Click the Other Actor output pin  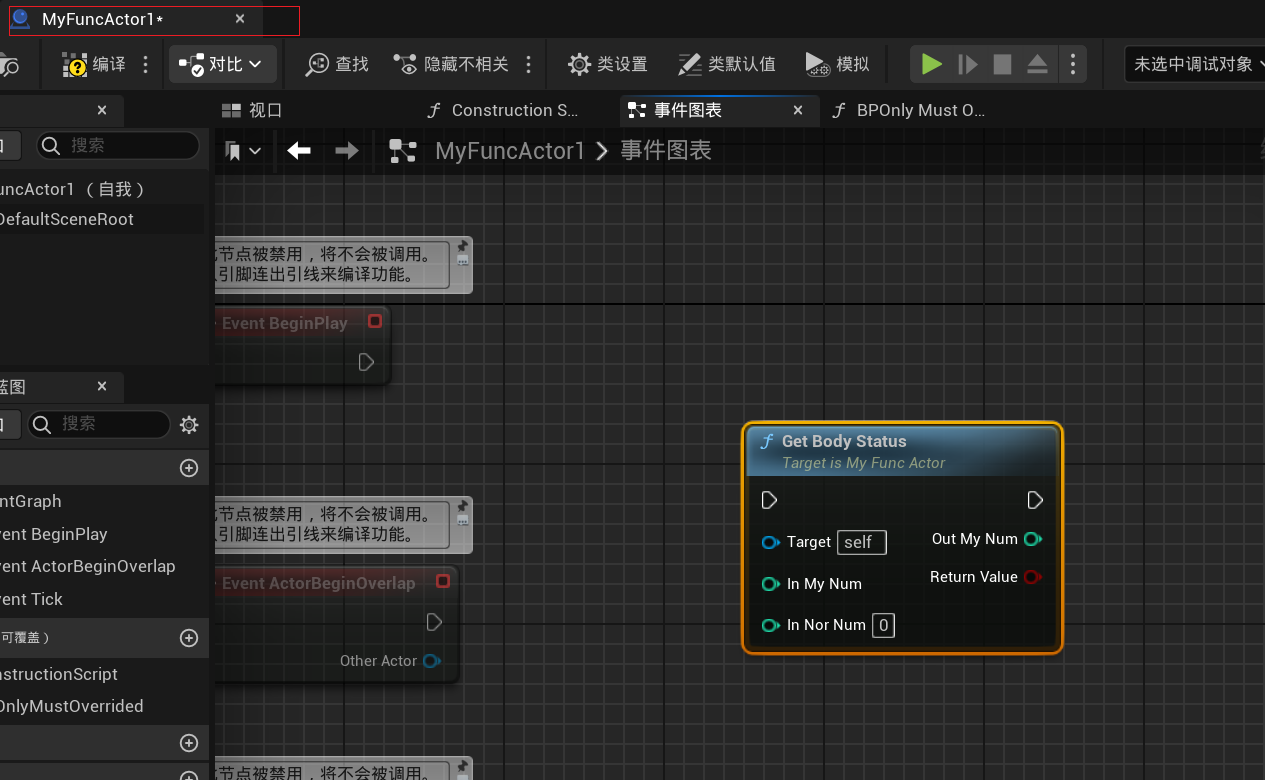(x=432, y=661)
